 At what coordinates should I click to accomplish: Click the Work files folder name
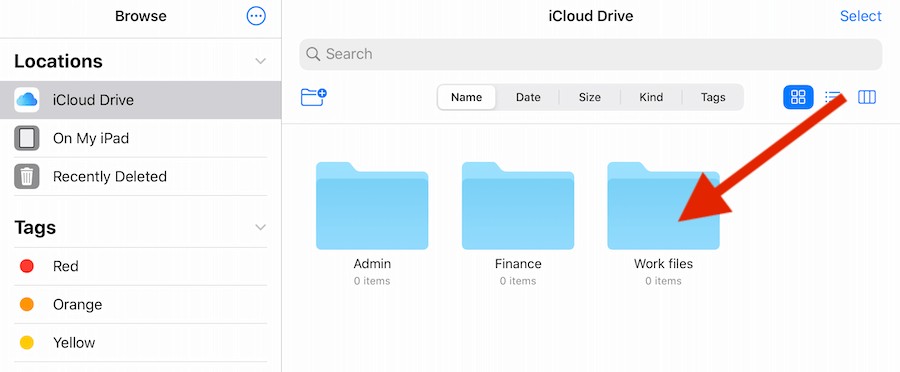click(664, 264)
